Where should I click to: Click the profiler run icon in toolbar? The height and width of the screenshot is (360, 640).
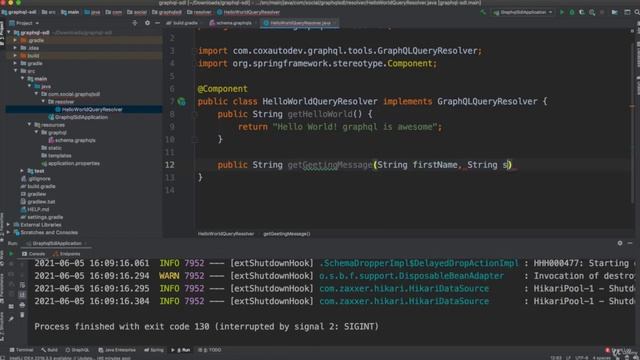592,13
